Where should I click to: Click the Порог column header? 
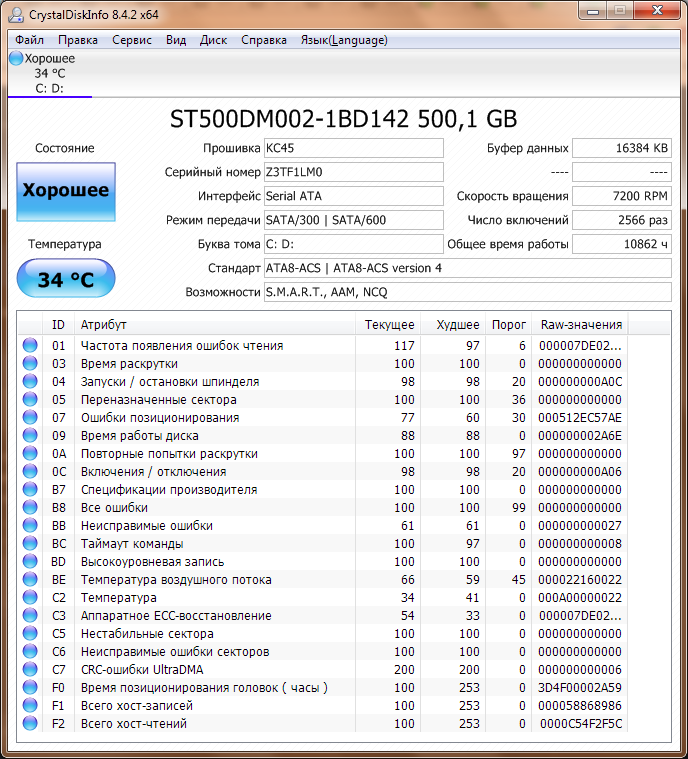click(x=509, y=325)
